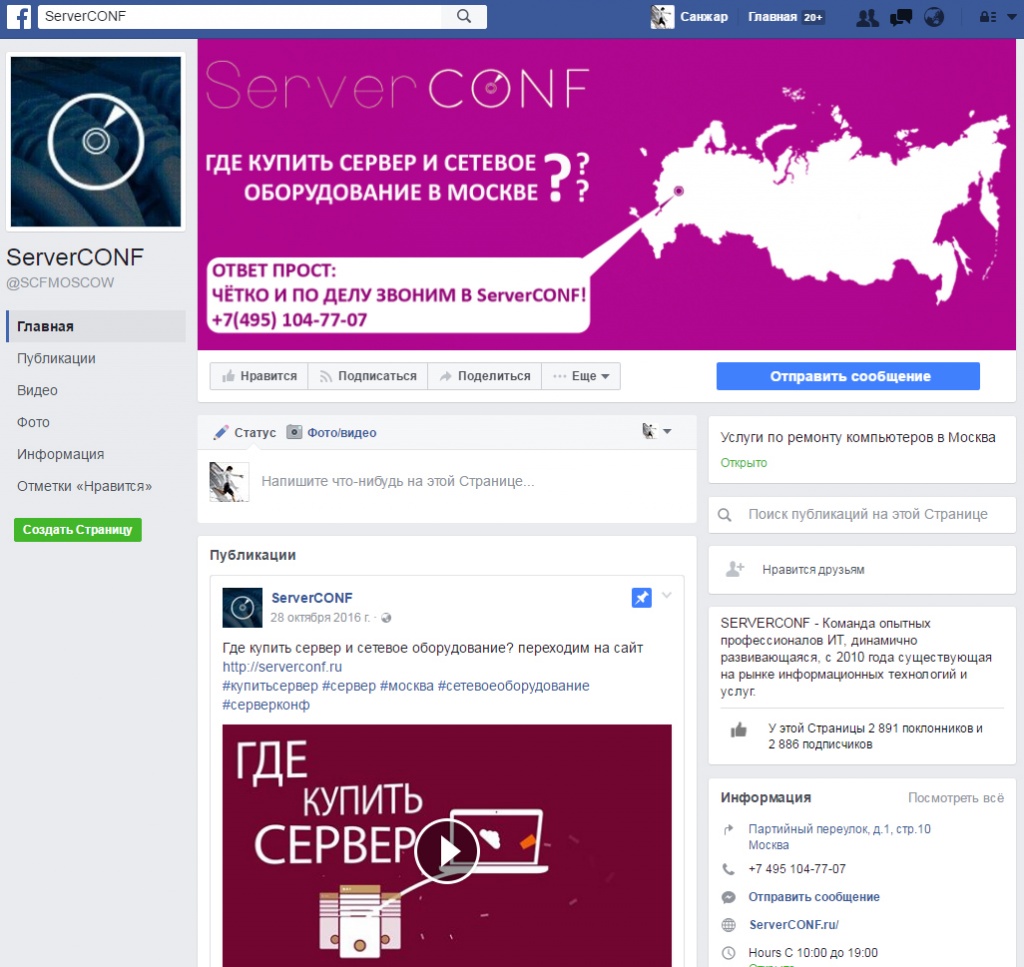Click the Отправить сообщение link in Информация
This screenshot has height=967, width=1024.
click(814, 897)
